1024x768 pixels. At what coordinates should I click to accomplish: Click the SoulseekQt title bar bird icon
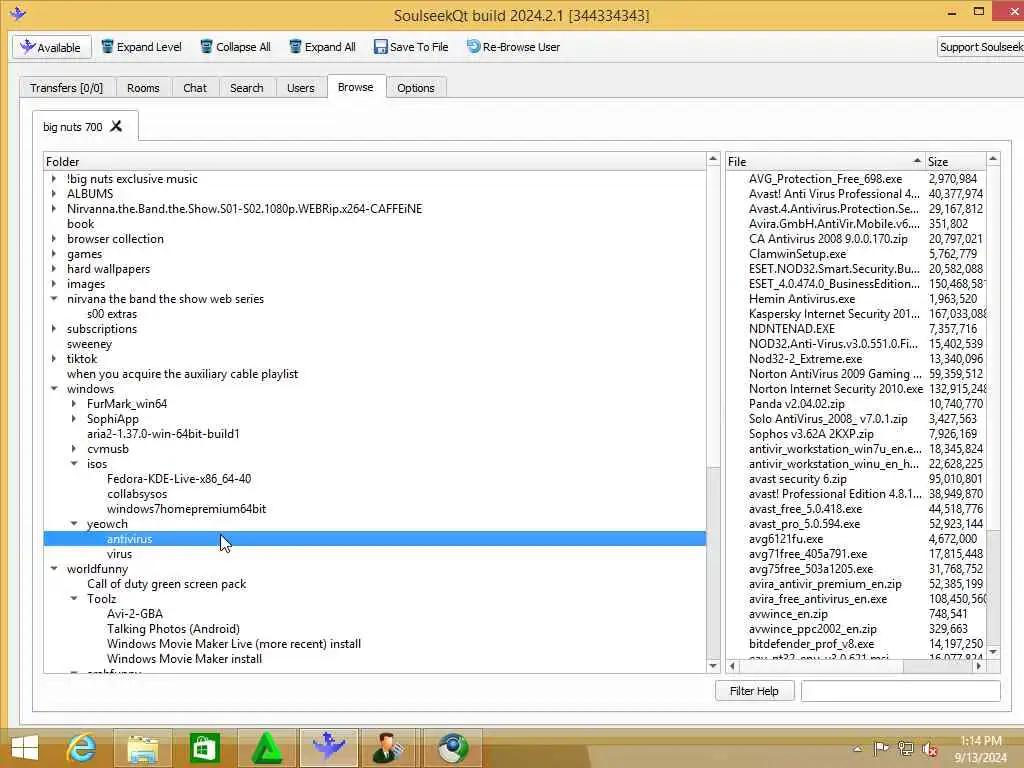(x=18, y=13)
